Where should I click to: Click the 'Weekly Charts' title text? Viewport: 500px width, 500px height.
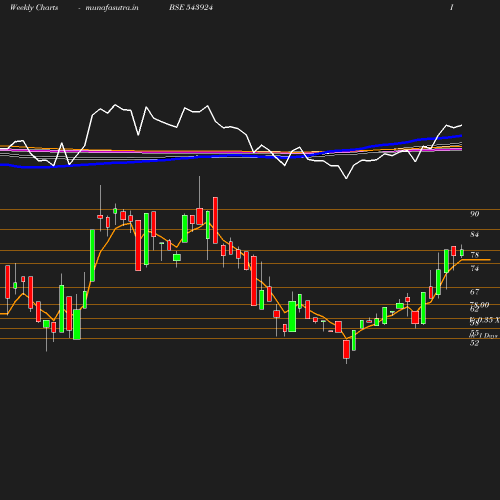[34, 8]
